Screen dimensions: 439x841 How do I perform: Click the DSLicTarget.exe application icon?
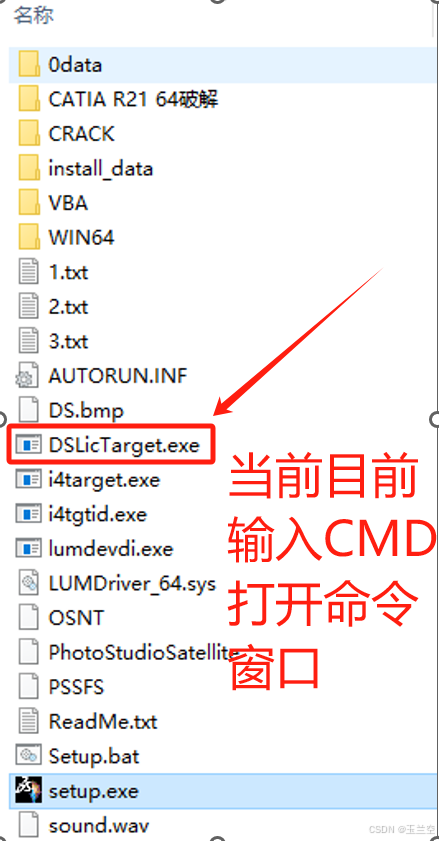28,445
